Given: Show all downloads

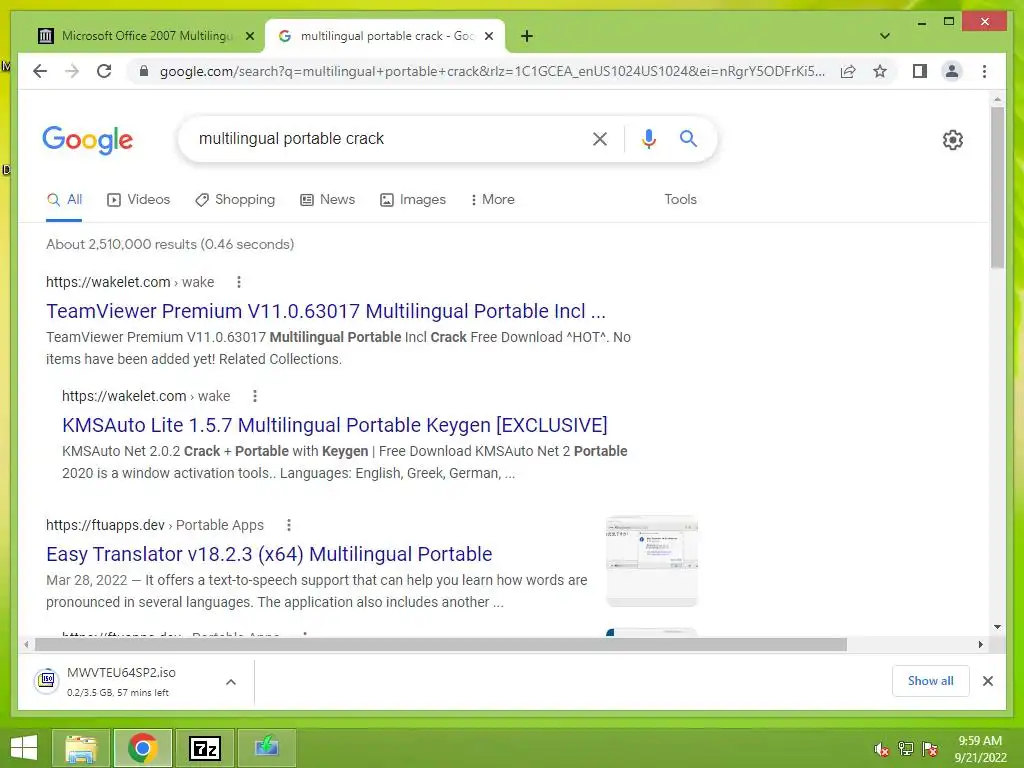Looking at the screenshot, I should click(931, 681).
